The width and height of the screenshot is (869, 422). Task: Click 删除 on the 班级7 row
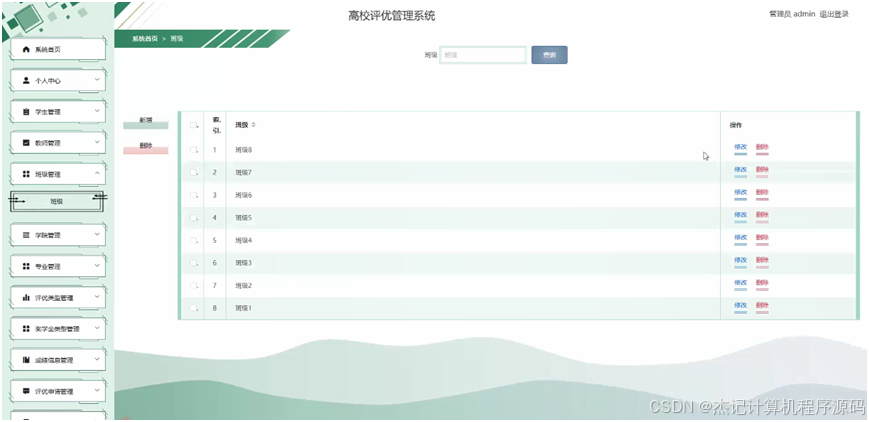(x=762, y=170)
